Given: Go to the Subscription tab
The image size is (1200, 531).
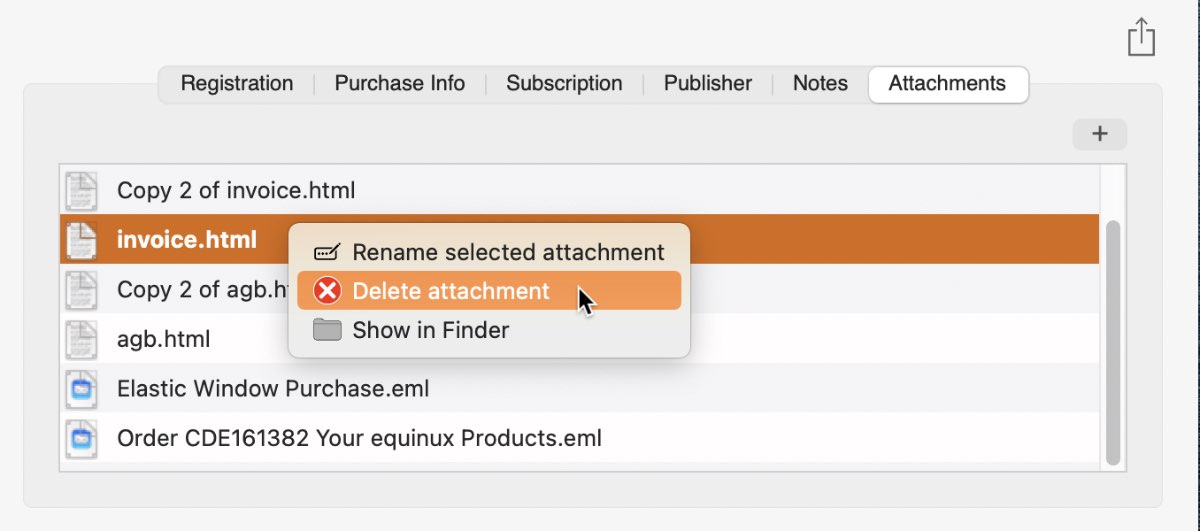Looking at the screenshot, I should 564,84.
